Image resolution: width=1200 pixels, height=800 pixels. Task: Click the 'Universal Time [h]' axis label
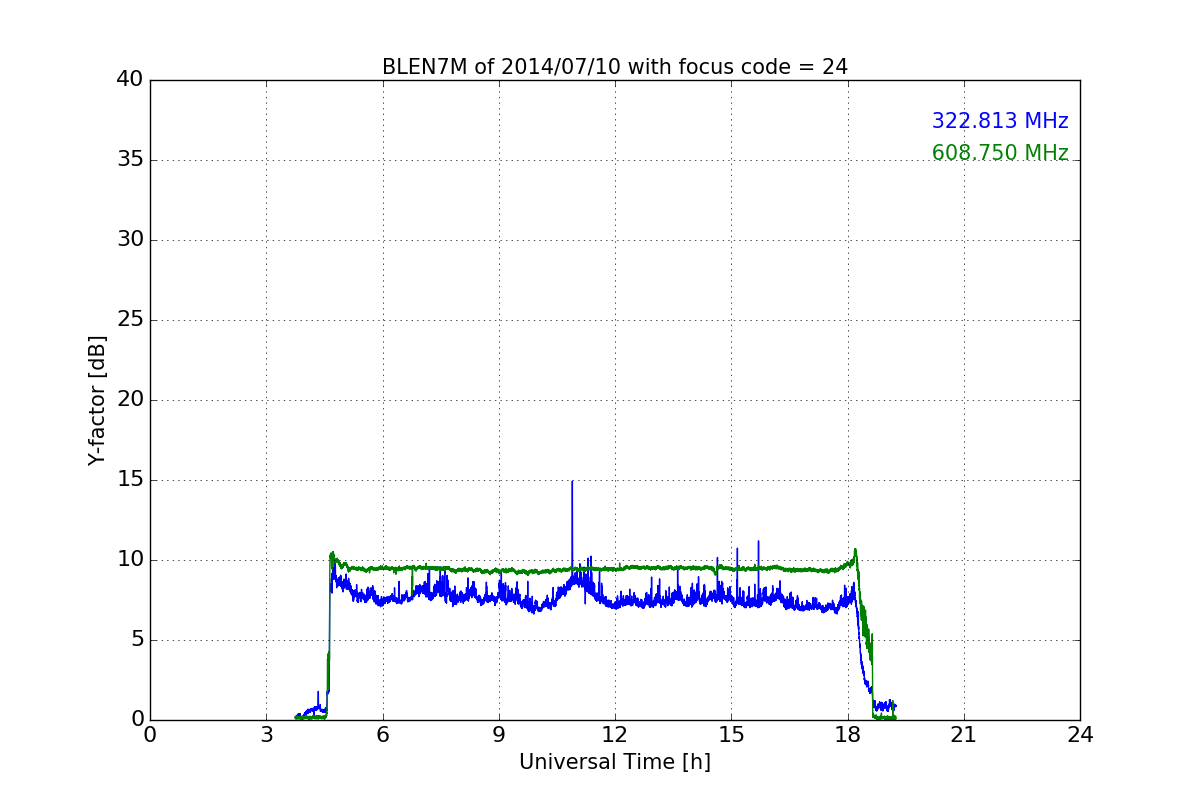[614, 762]
